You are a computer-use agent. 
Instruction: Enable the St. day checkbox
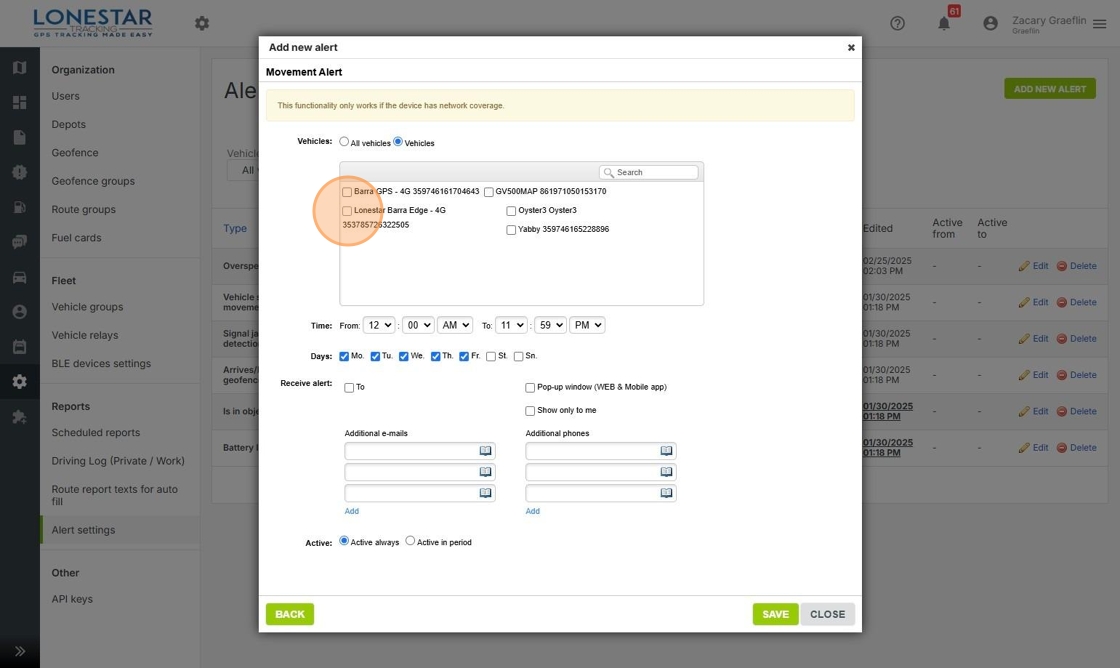pyautogui.click(x=491, y=357)
